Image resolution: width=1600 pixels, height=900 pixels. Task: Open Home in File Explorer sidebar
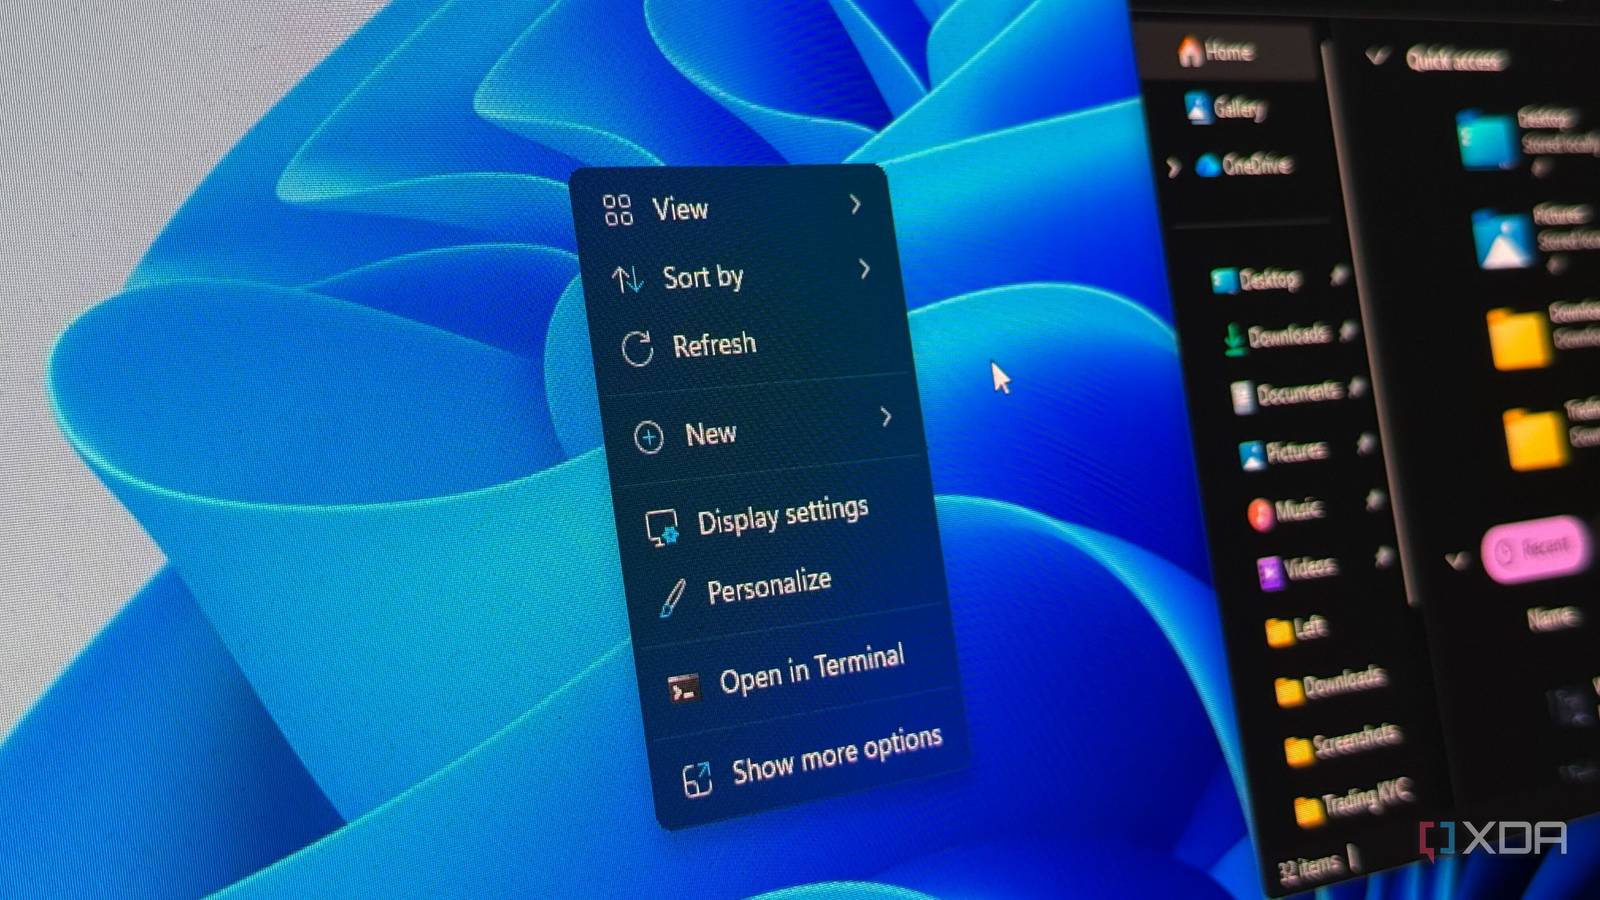1216,51
